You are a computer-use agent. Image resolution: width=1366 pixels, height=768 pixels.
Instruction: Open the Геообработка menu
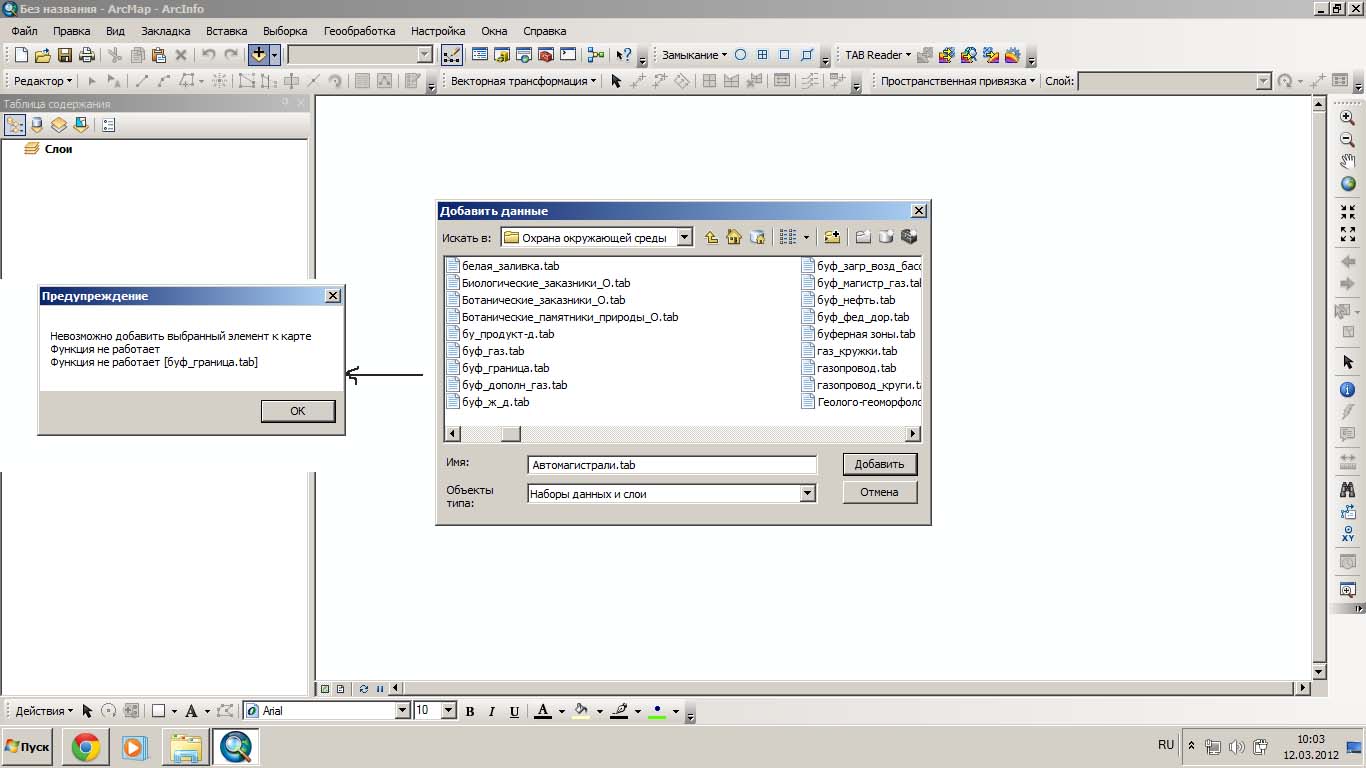tap(359, 31)
